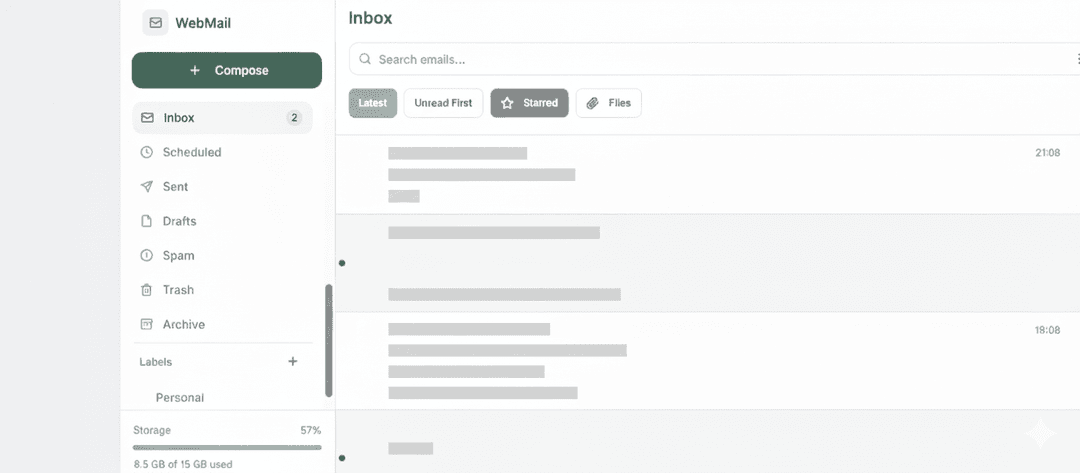This screenshot has height=473, width=1080.
Task: Open the Trash folder bin icon
Action: 147,290
